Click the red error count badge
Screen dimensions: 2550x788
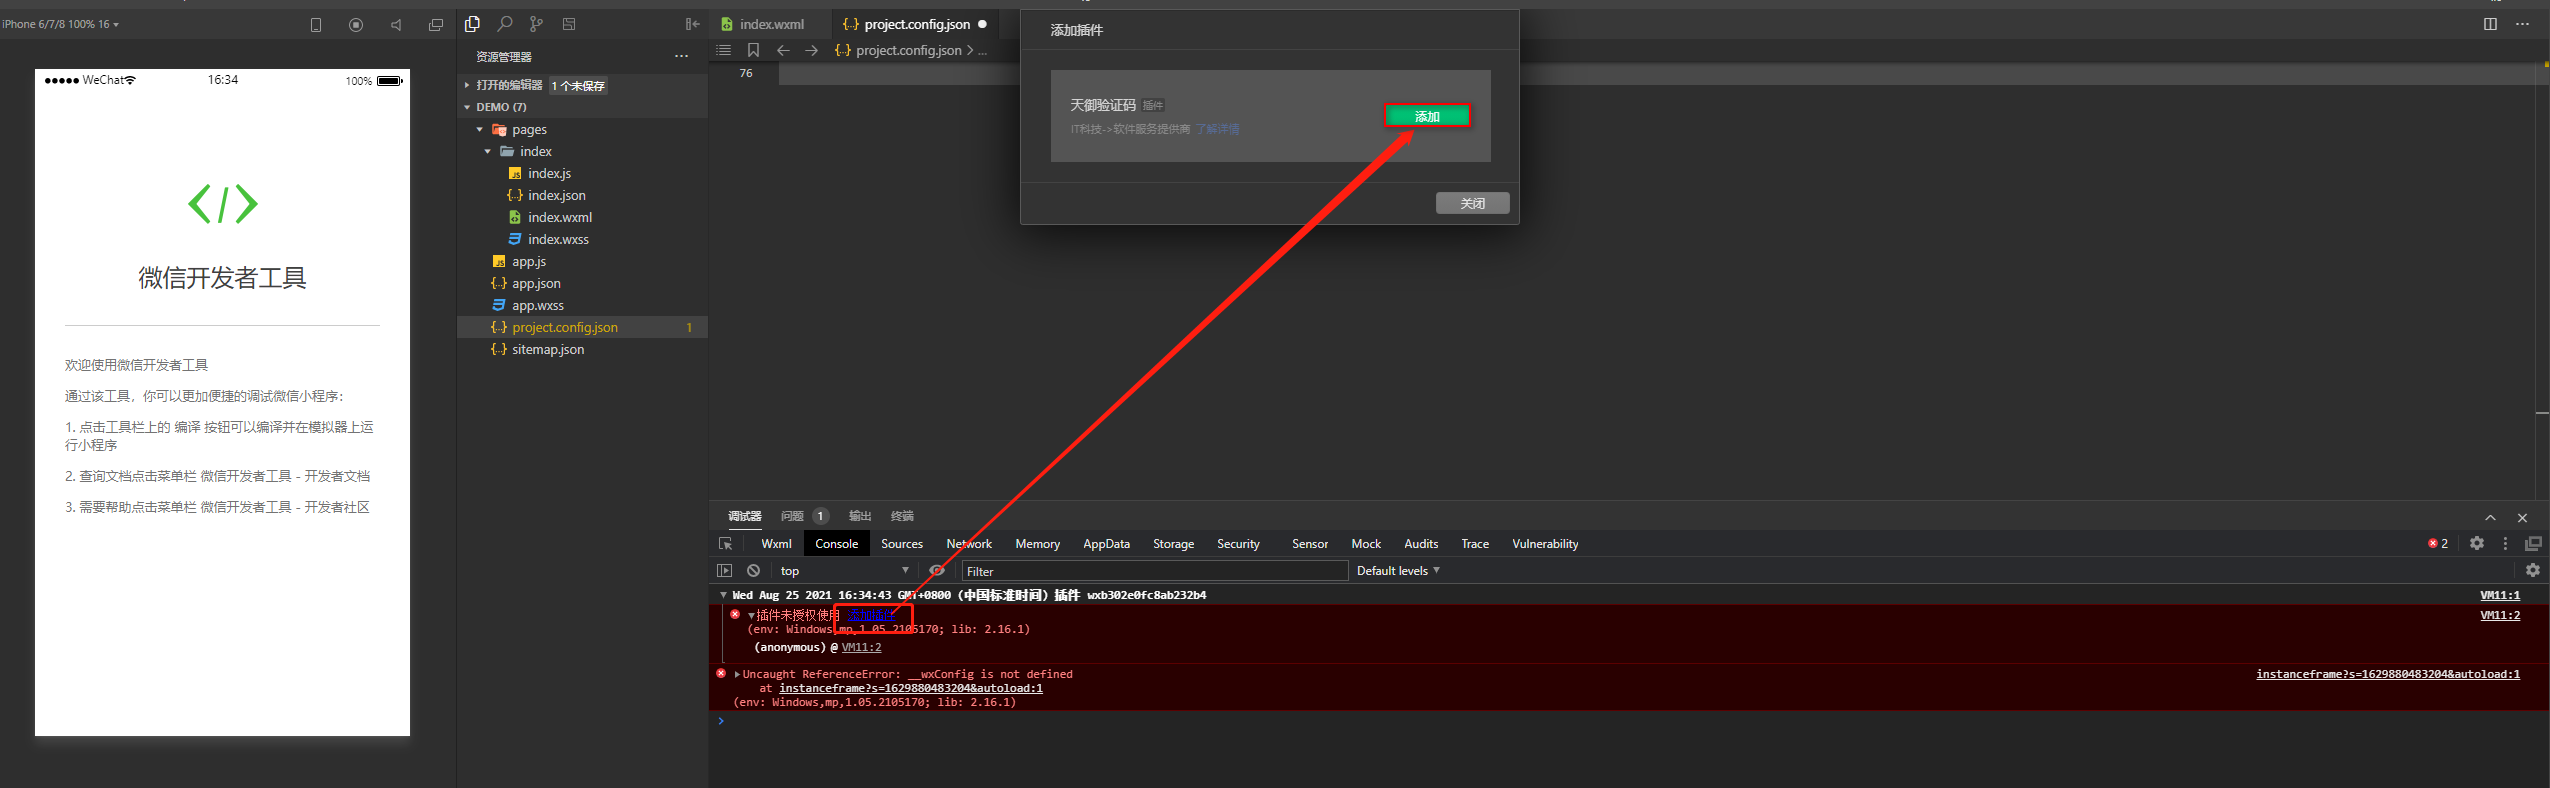pyautogui.click(x=2438, y=543)
